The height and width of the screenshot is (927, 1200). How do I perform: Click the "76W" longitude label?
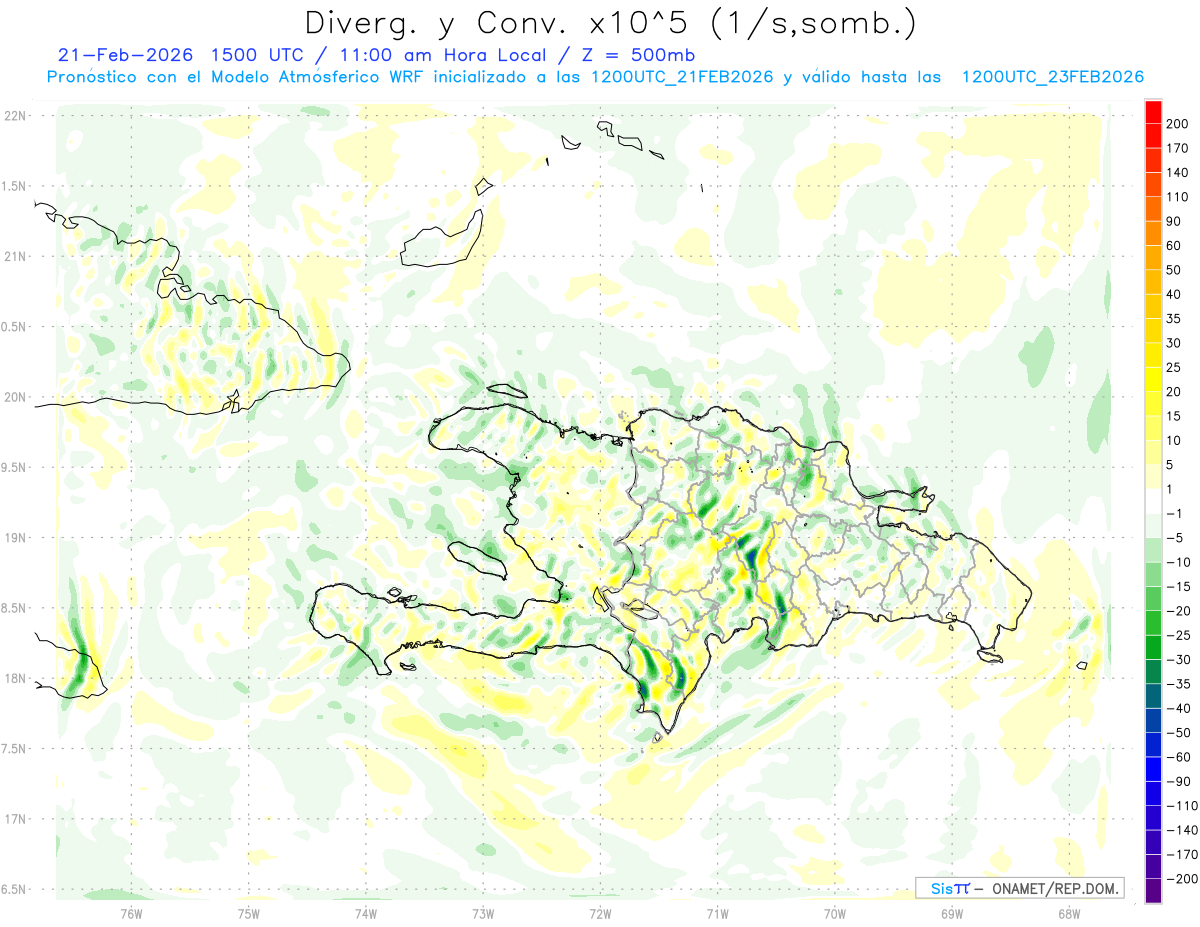(131, 913)
